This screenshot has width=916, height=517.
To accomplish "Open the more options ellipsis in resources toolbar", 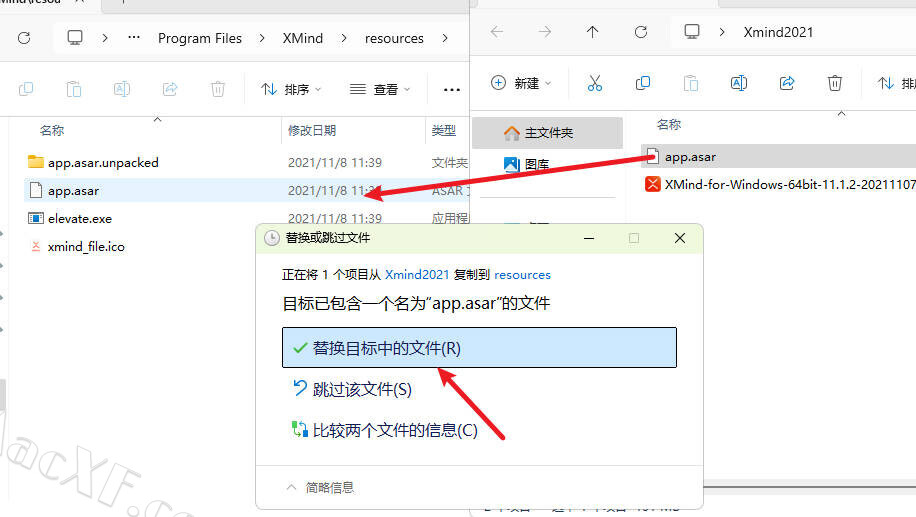I will point(452,89).
